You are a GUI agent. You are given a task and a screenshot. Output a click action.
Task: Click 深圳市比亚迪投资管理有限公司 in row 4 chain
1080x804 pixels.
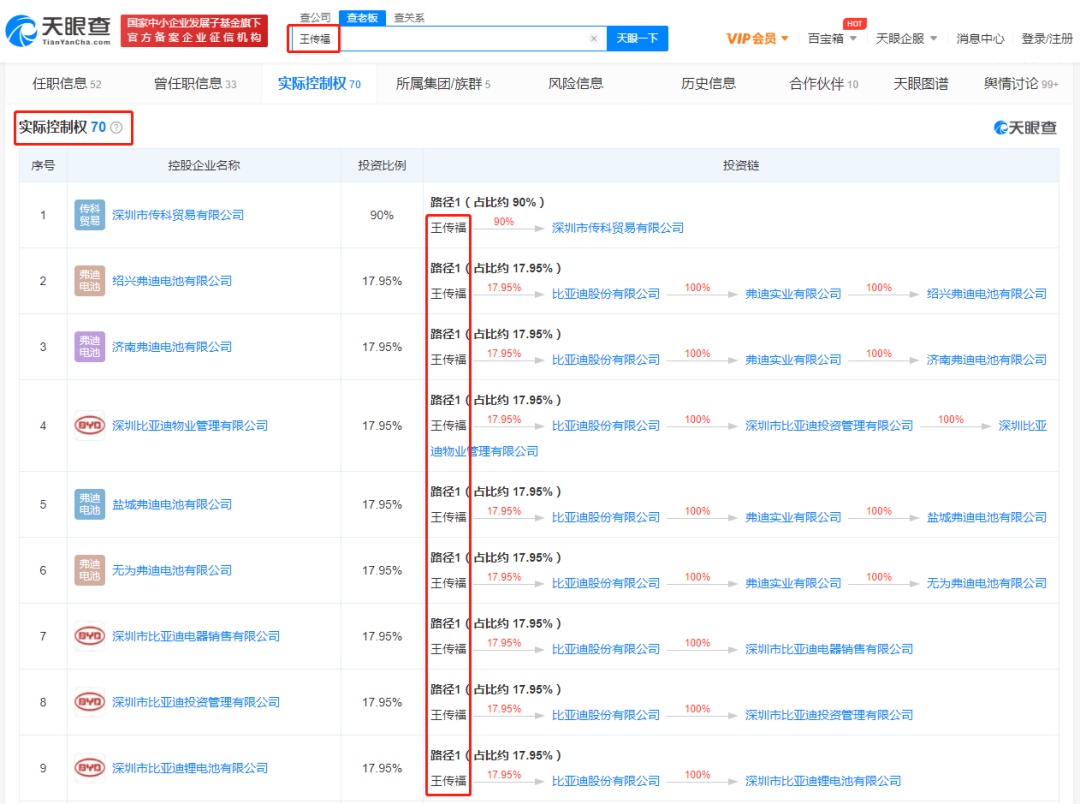829,426
